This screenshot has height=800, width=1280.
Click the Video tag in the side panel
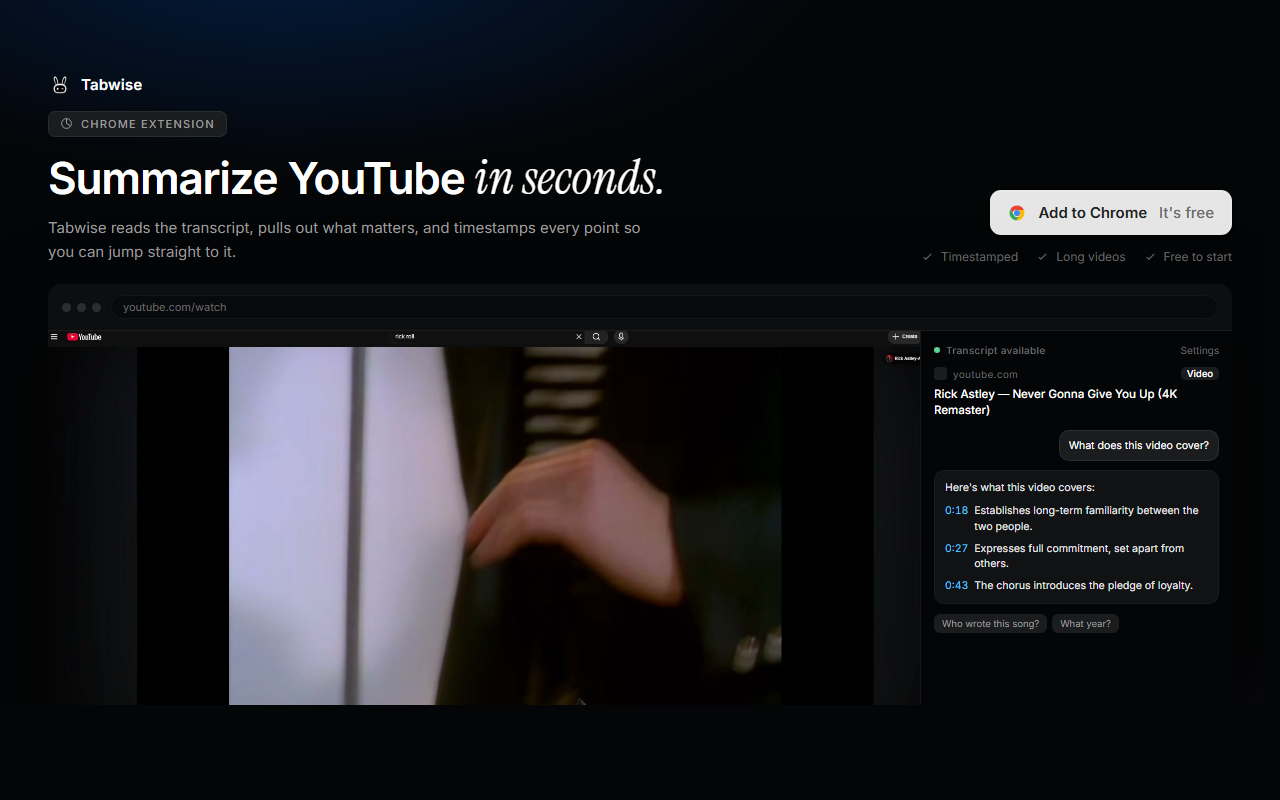(1200, 374)
